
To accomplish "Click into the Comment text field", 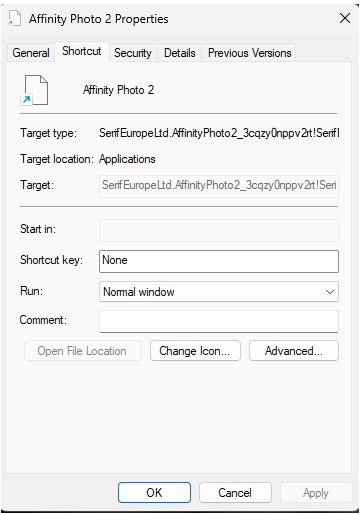I will (219, 321).
